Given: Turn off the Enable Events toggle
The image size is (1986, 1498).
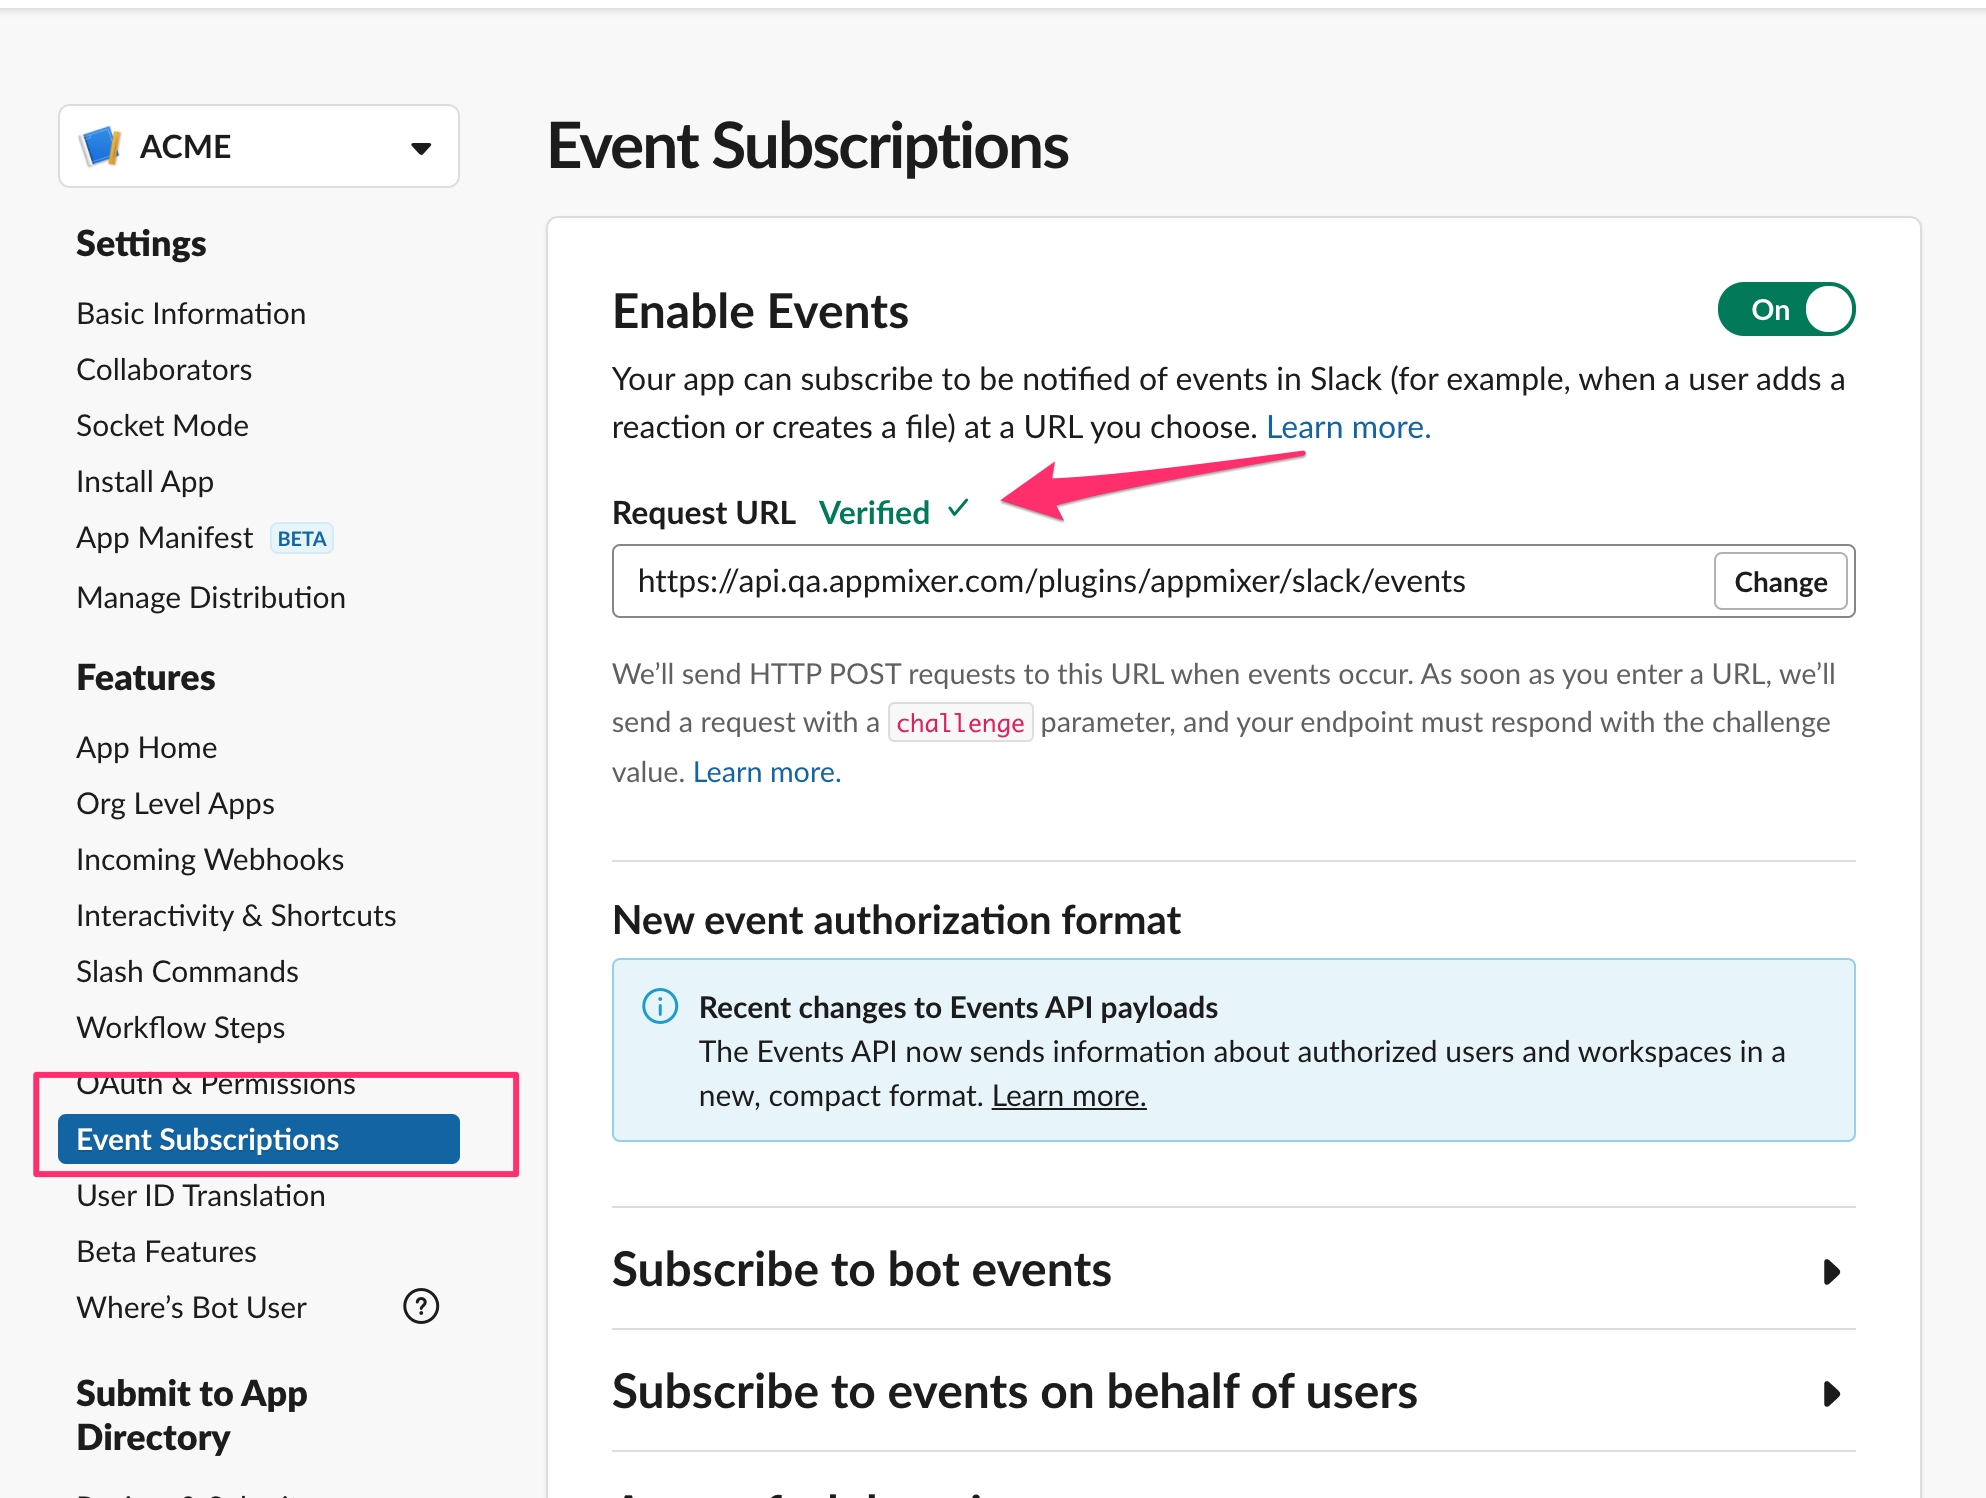Looking at the screenshot, I should (1786, 310).
